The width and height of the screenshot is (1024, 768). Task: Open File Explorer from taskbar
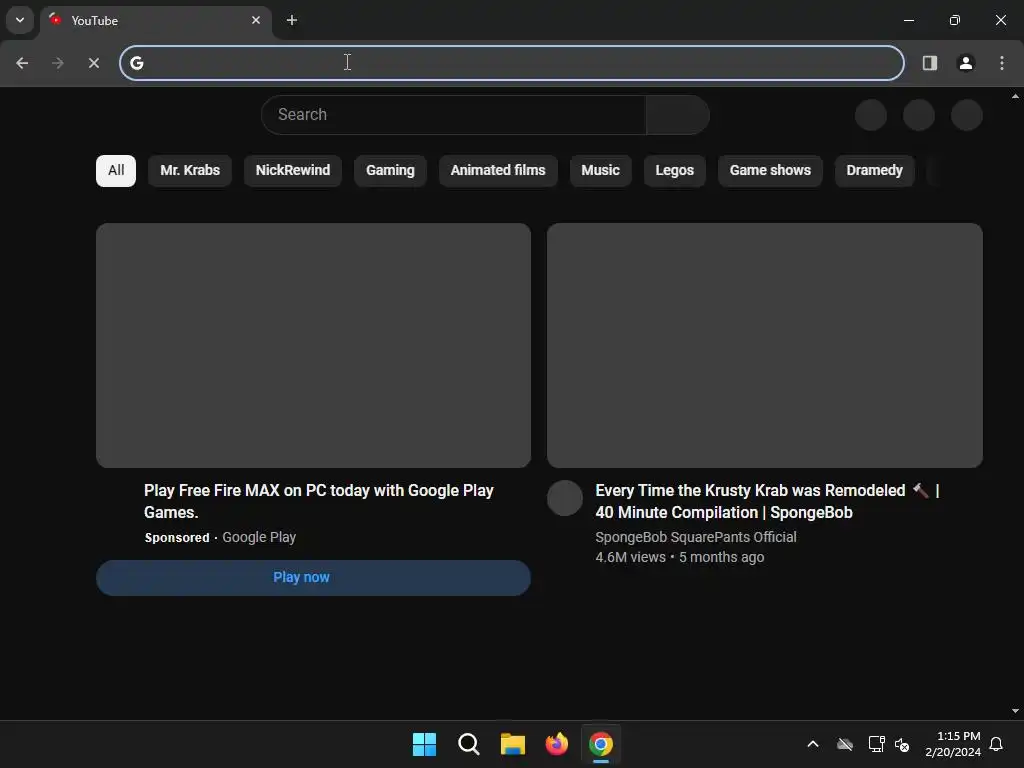point(513,744)
